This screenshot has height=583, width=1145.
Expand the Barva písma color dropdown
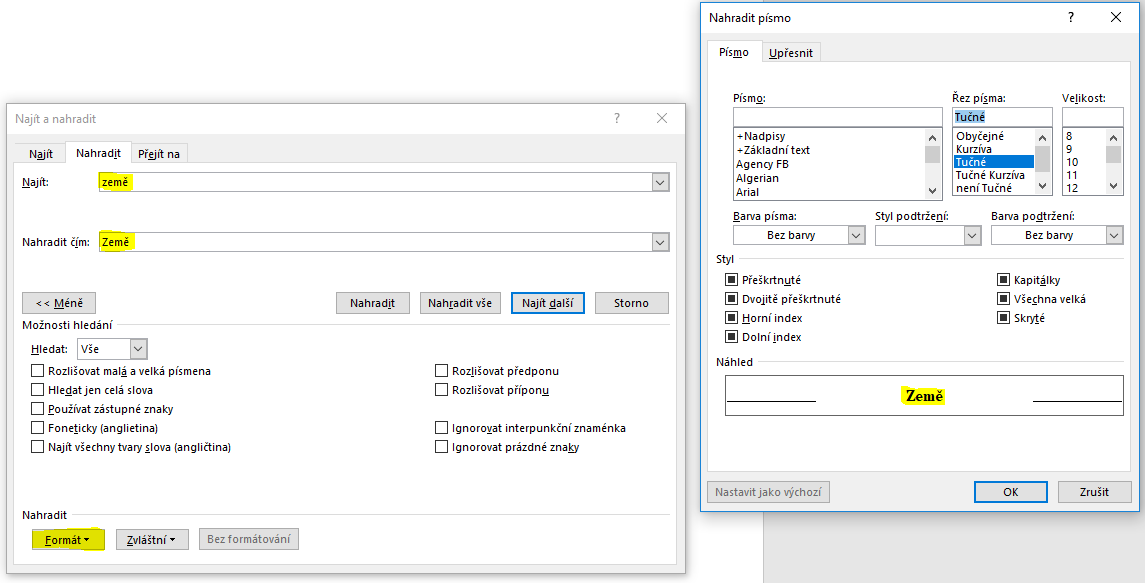pyautogui.click(x=856, y=235)
